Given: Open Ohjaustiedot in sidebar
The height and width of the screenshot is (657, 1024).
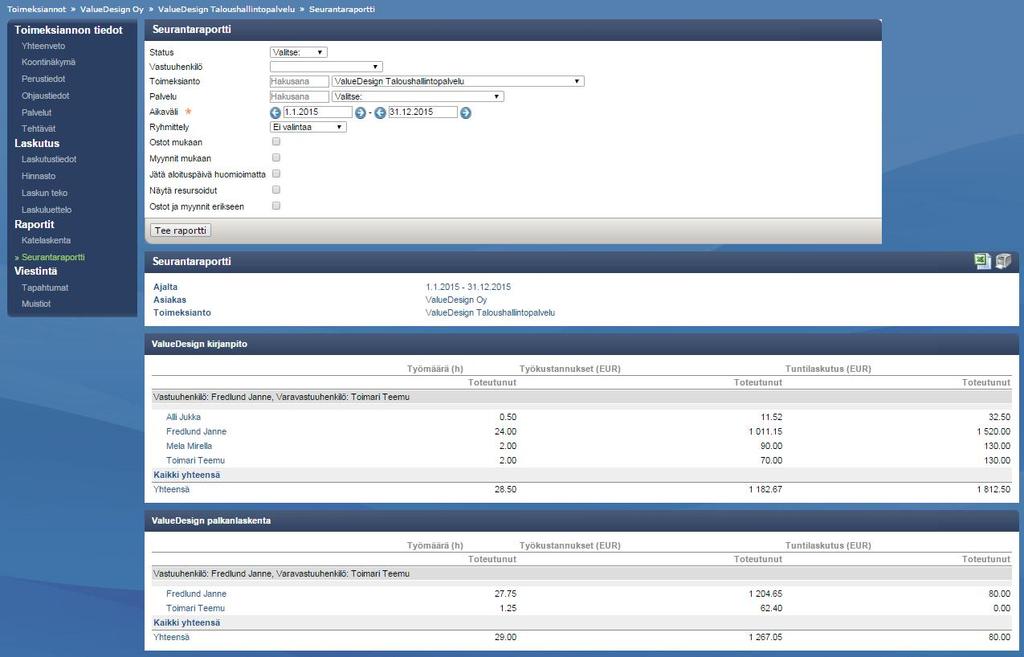Looking at the screenshot, I should pyautogui.click(x=45, y=96).
